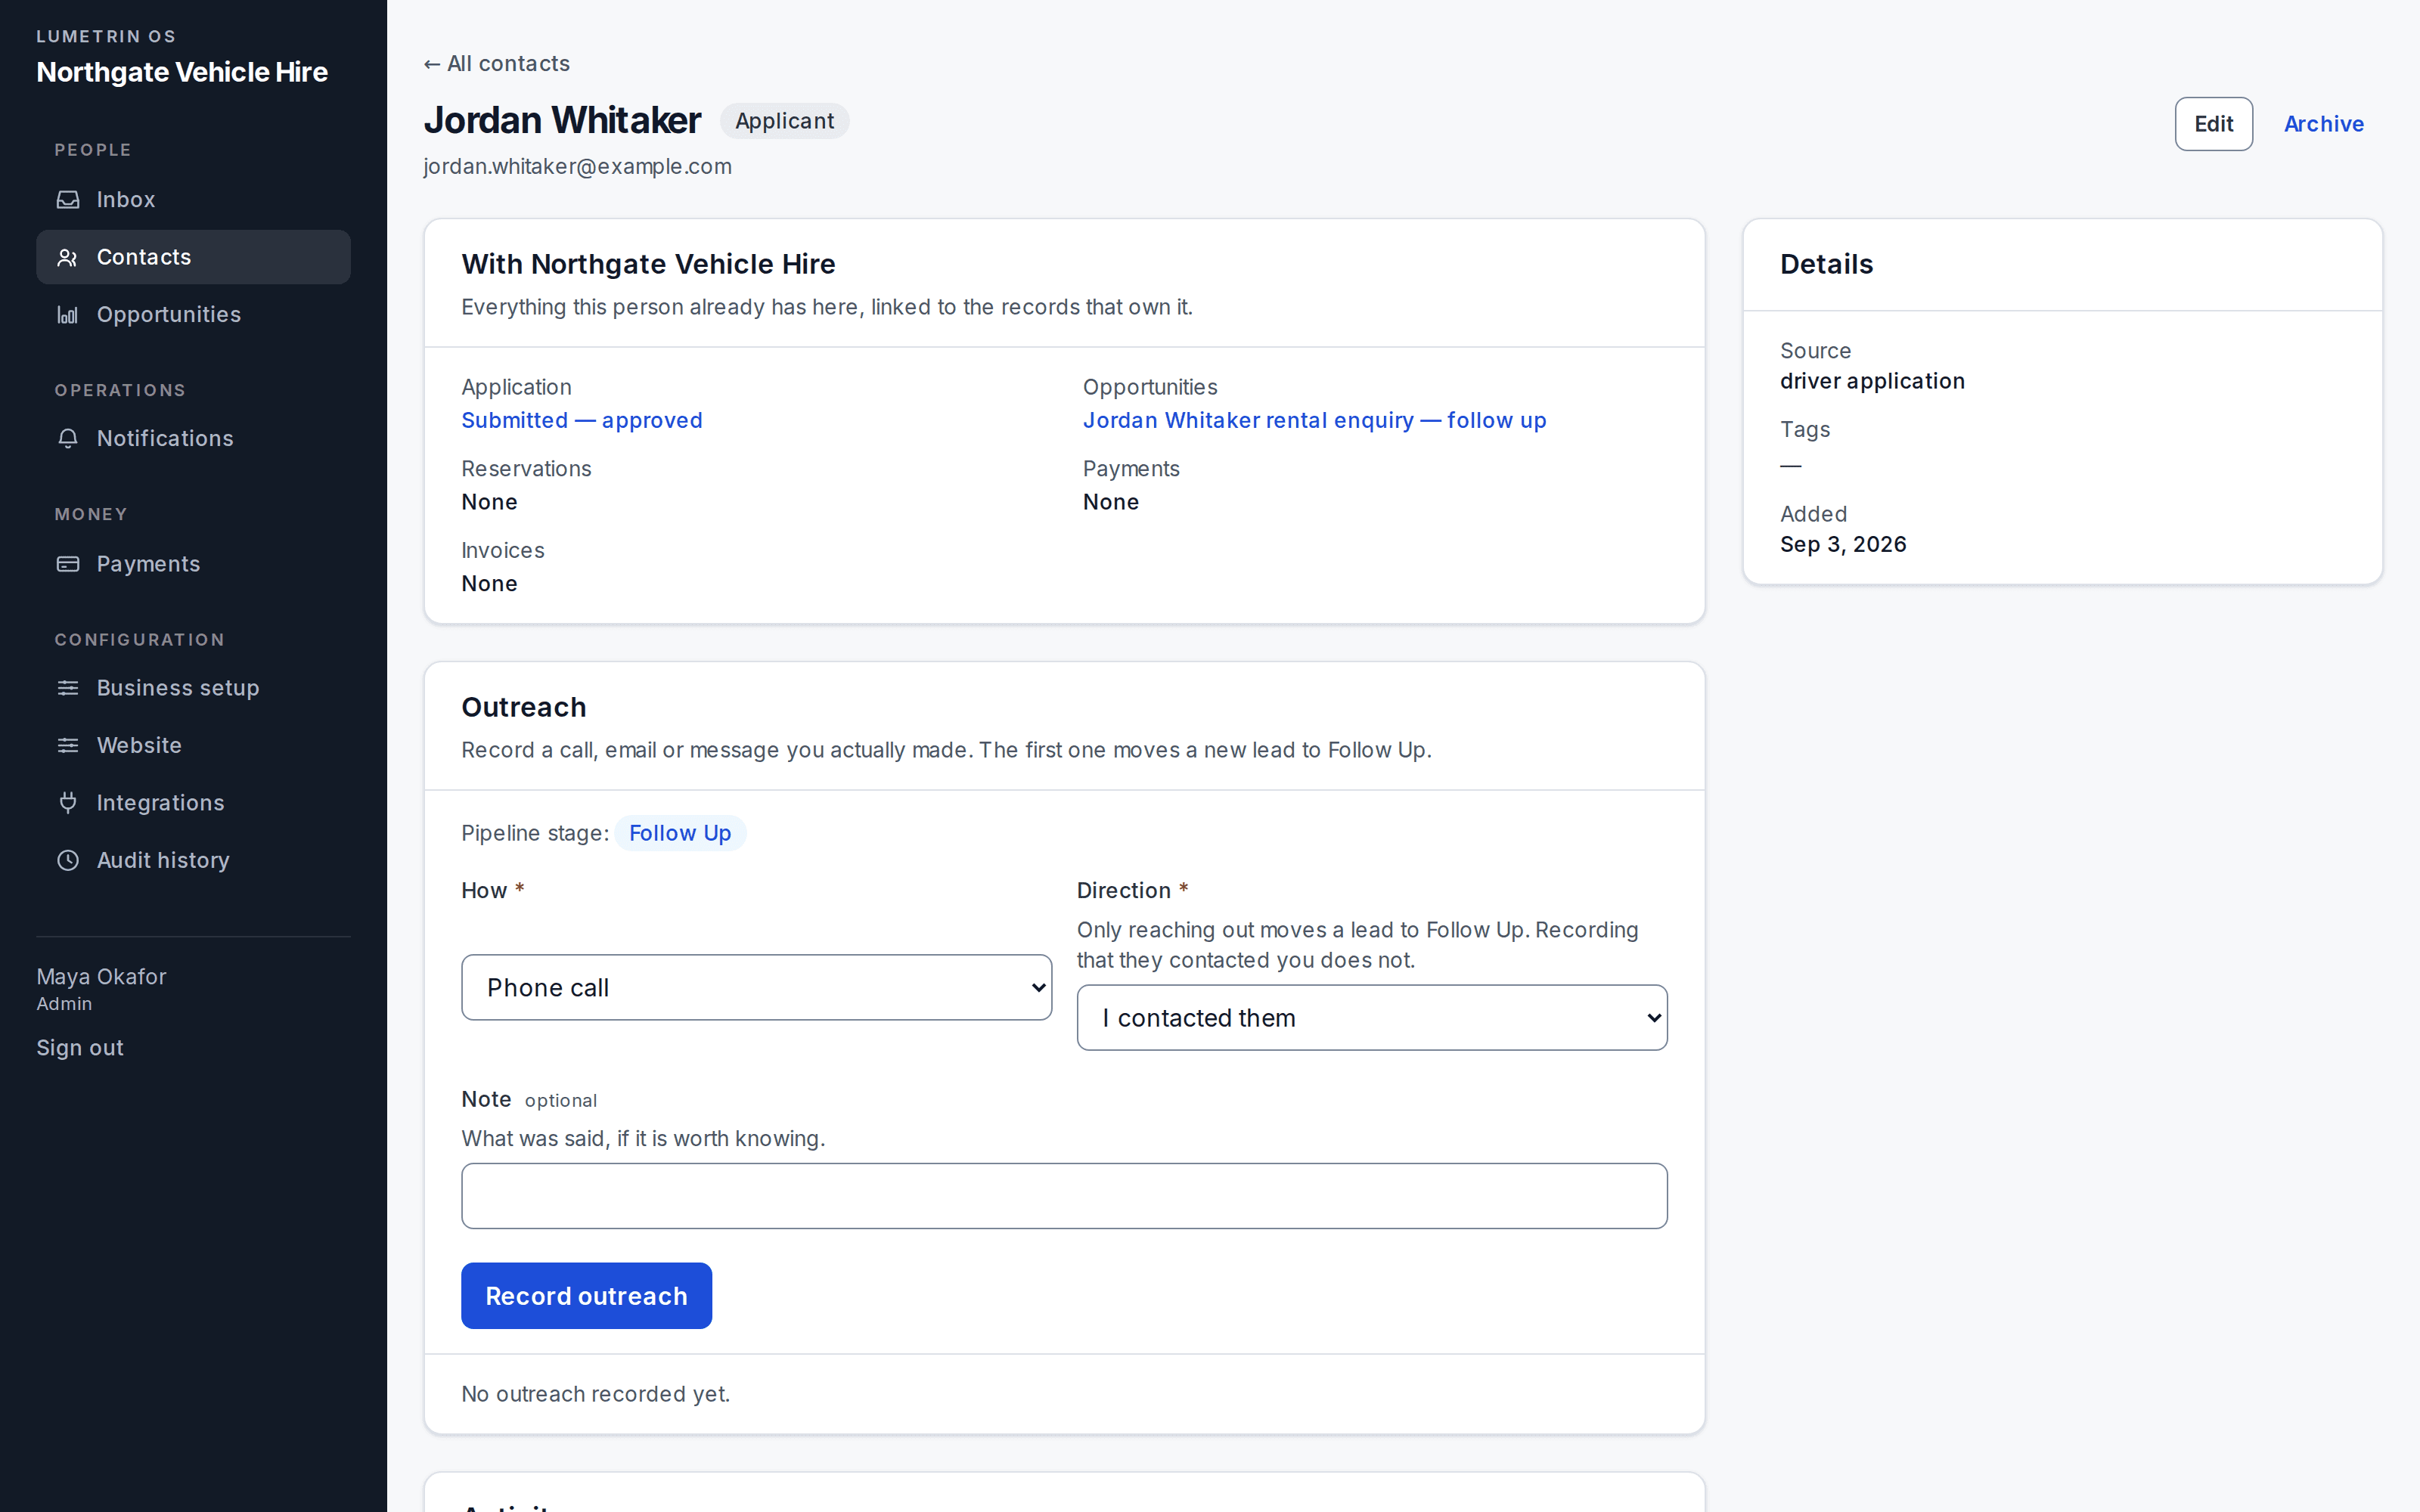Click the Audit history clock icon
Viewport: 2420px width, 1512px height.
tap(68, 860)
